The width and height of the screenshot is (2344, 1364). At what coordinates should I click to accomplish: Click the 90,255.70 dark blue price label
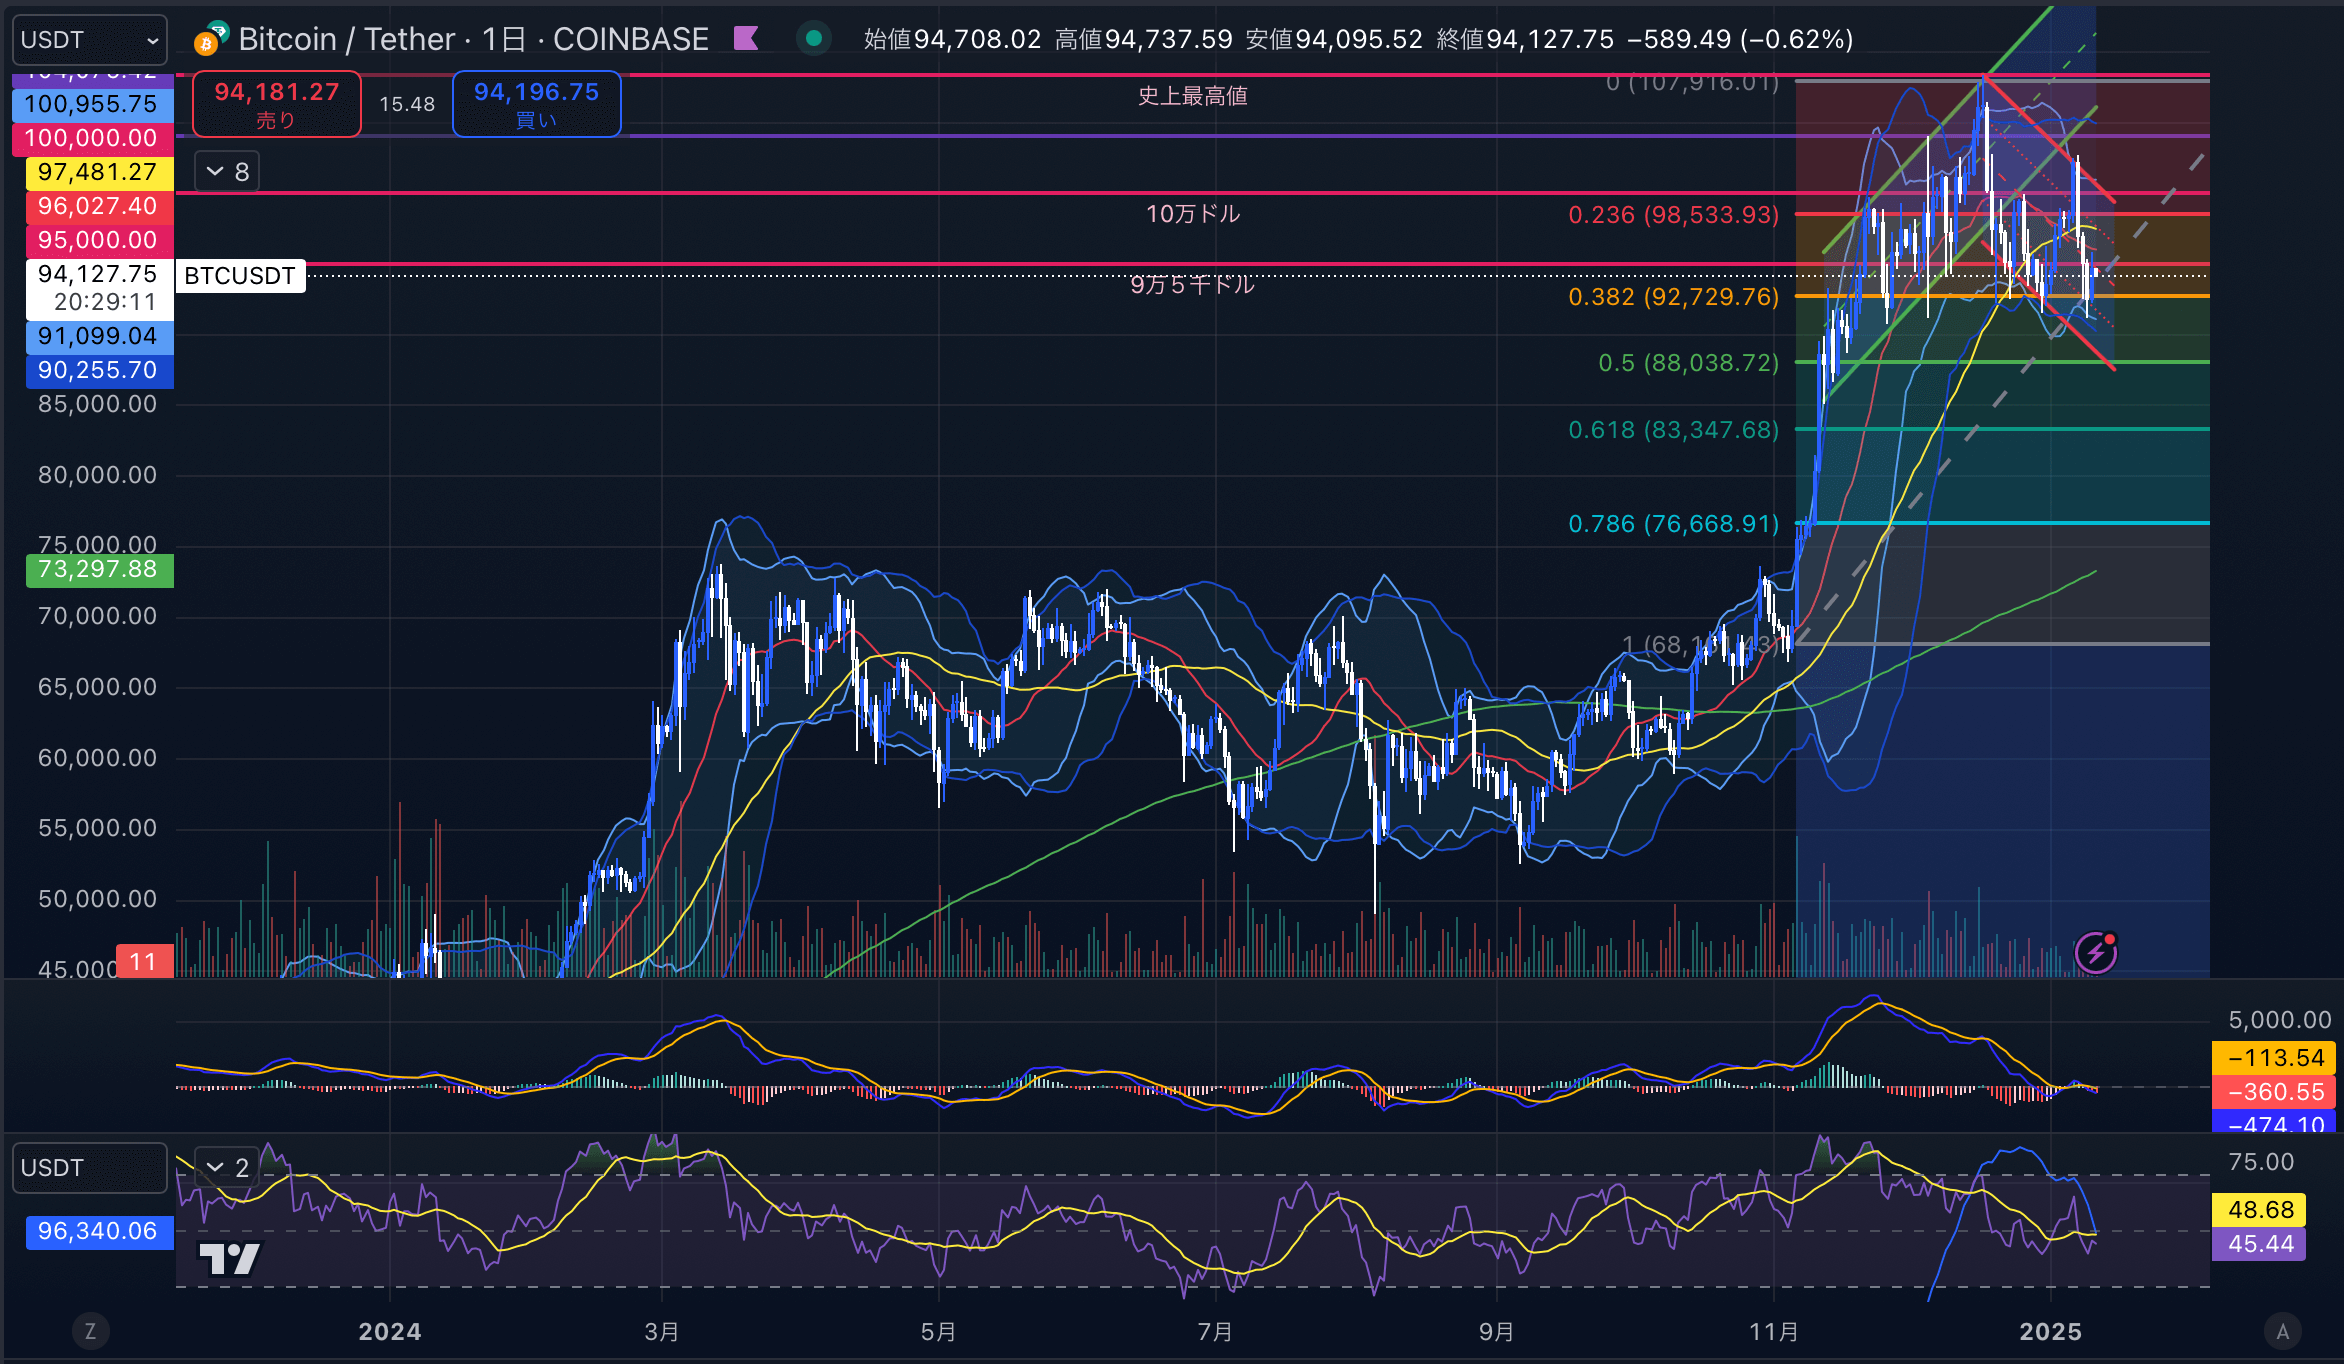(x=98, y=370)
